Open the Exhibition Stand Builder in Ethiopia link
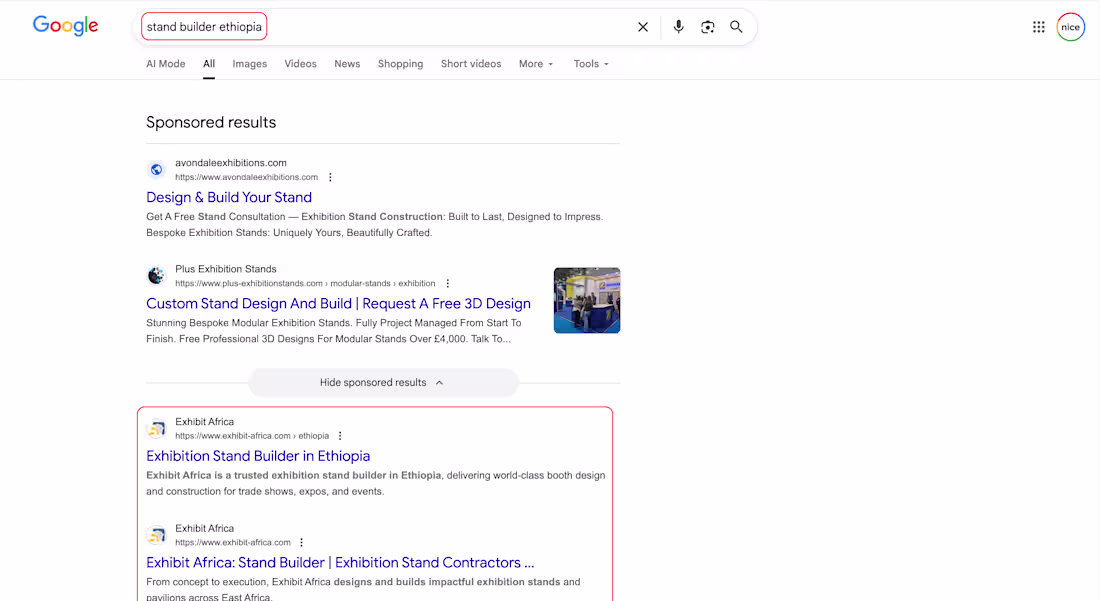The image size is (1100, 601). tap(258, 456)
